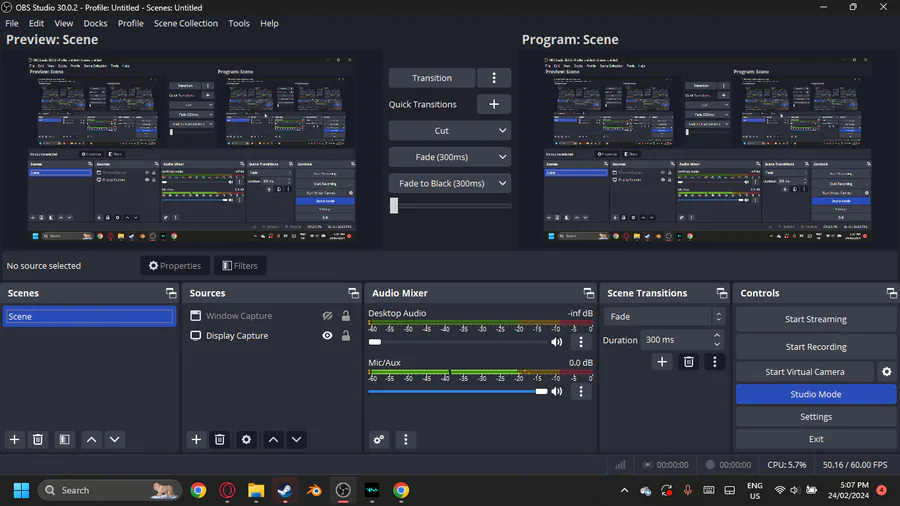Undock the Controls panel float icon
Image resolution: width=900 pixels, height=506 pixels.
pos(891,293)
